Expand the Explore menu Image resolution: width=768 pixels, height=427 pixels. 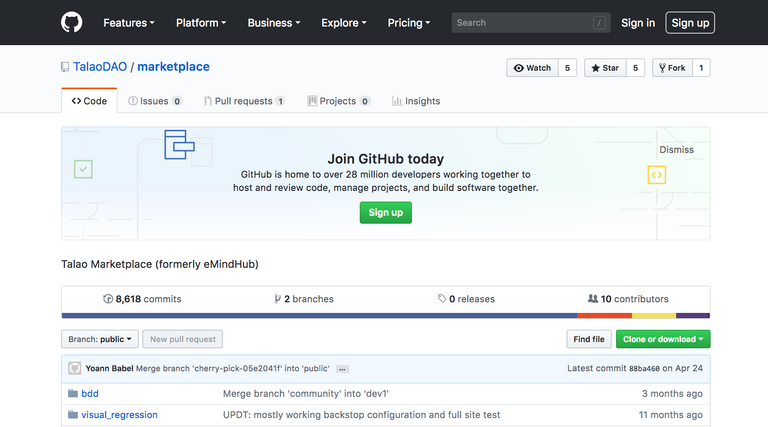pyautogui.click(x=344, y=23)
